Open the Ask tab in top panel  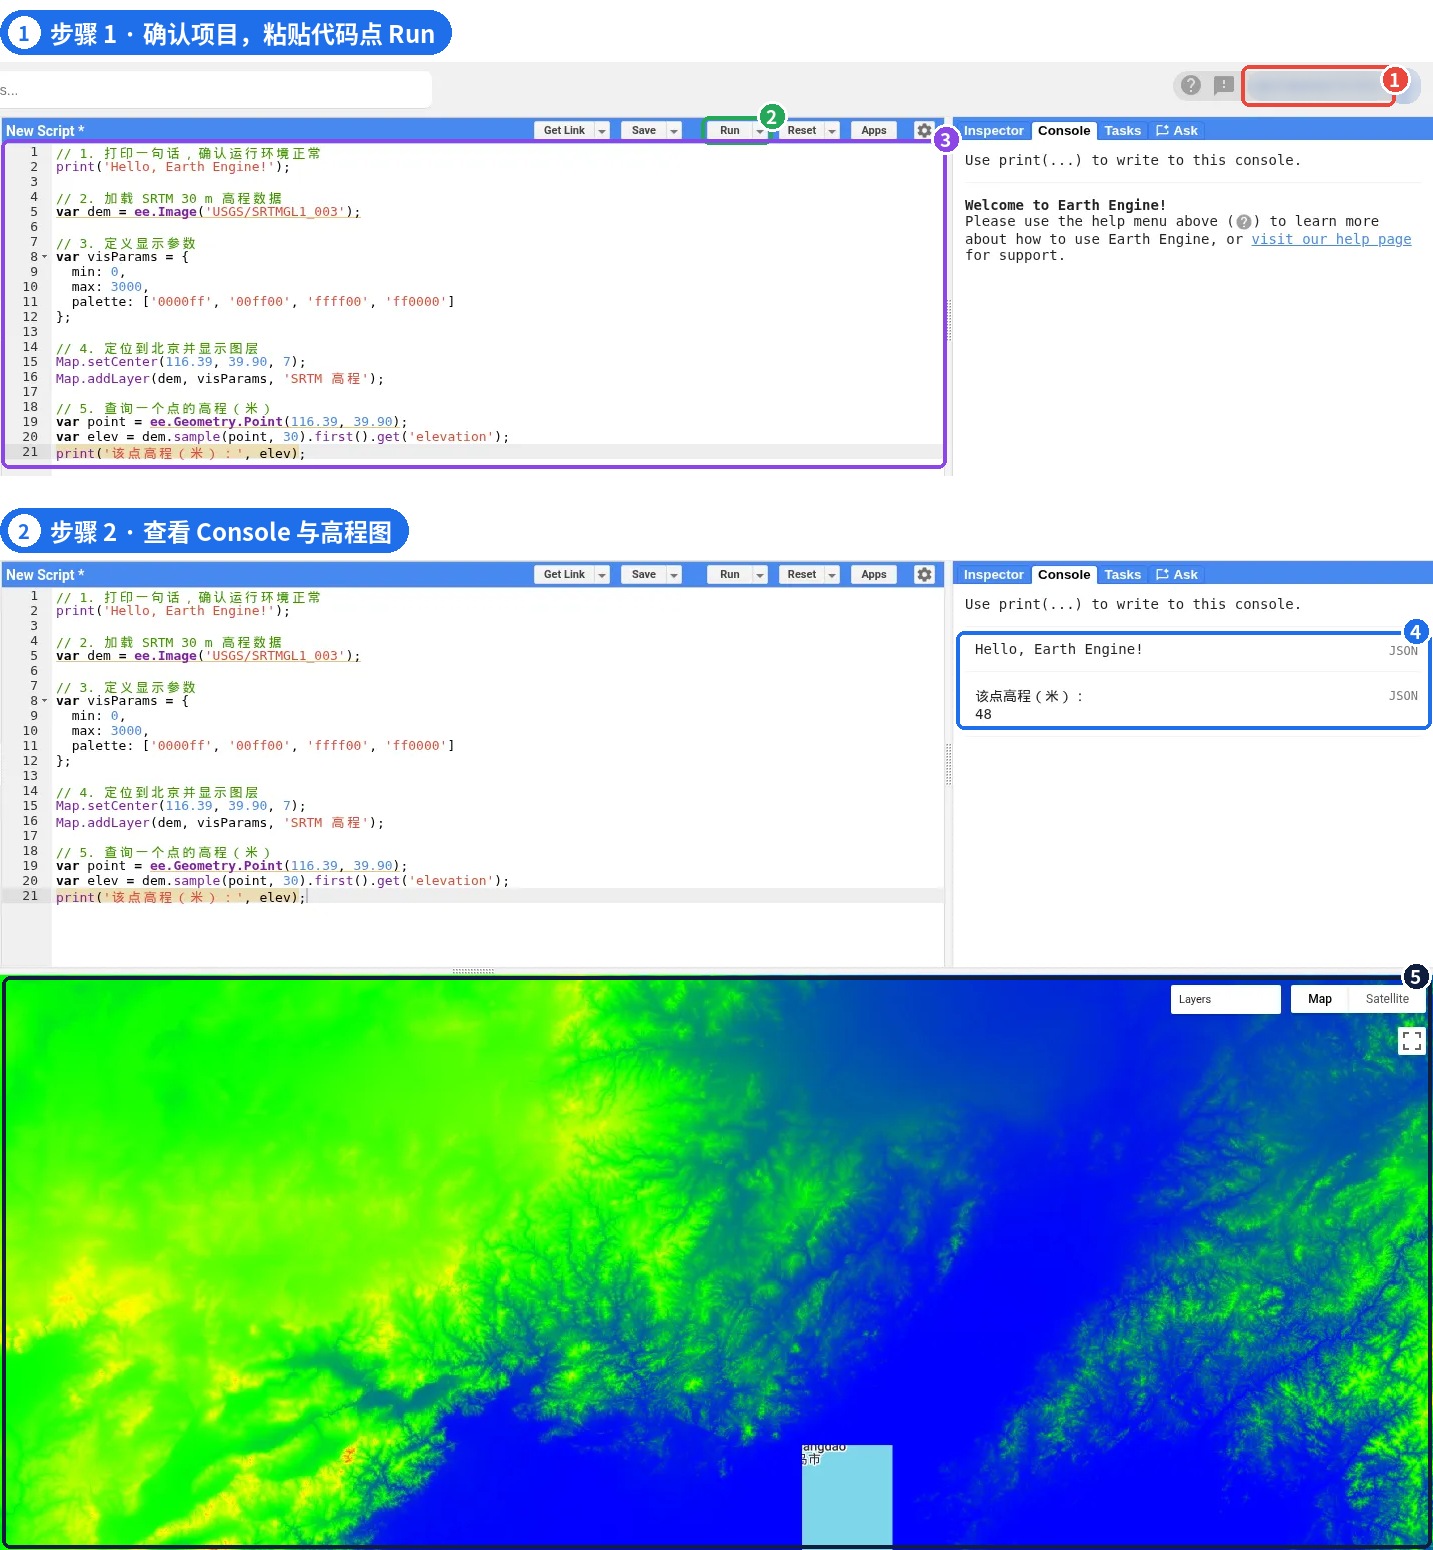point(1177,130)
